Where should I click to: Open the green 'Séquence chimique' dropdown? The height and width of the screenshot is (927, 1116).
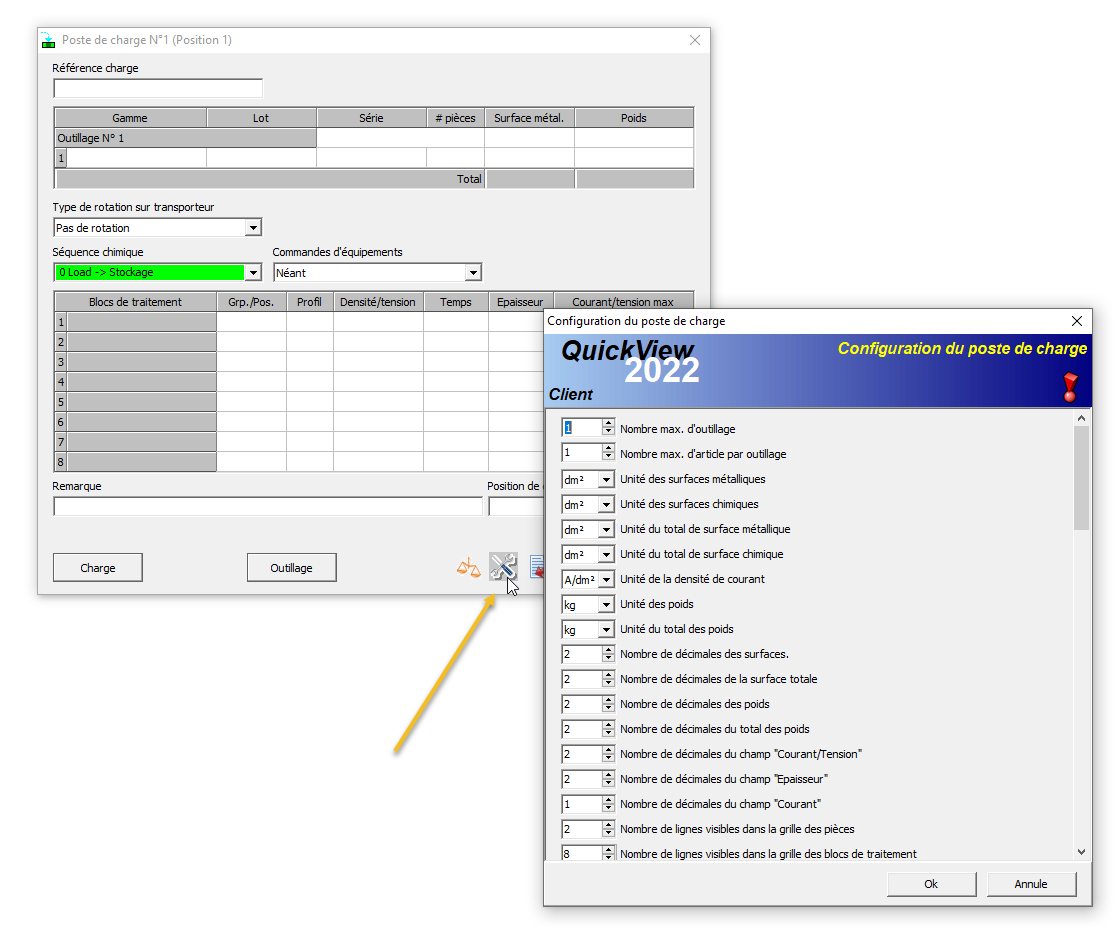(253, 272)
